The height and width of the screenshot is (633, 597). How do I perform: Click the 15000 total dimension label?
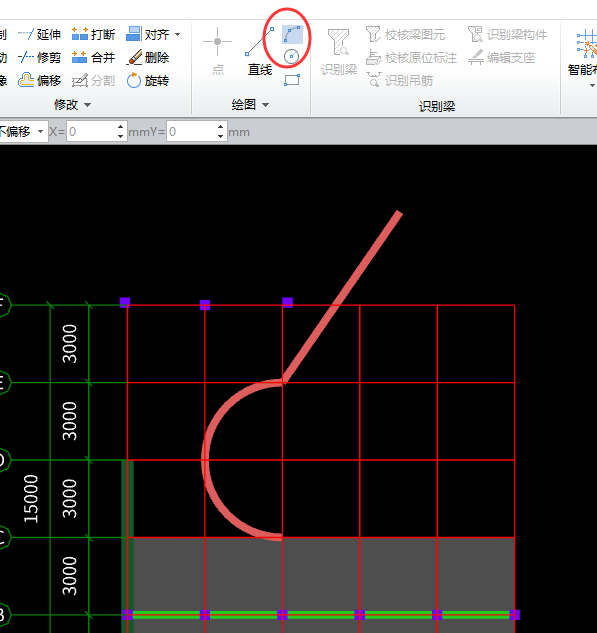31,499
